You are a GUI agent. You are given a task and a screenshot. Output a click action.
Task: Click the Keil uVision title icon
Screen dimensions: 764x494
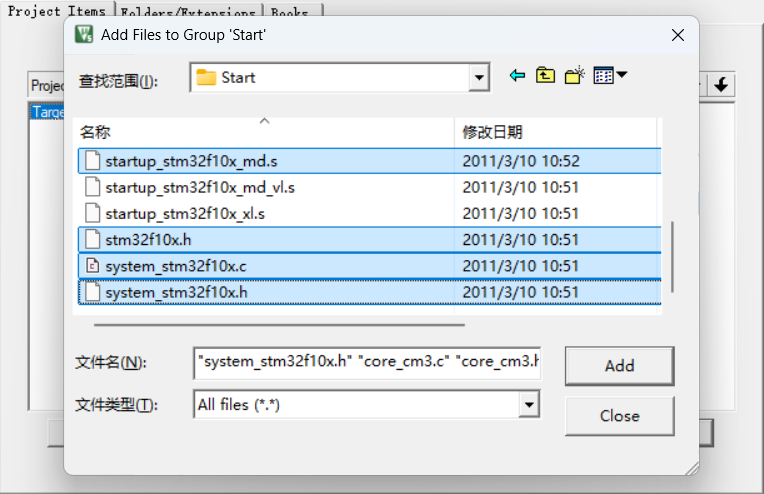[x=84, y=35]
